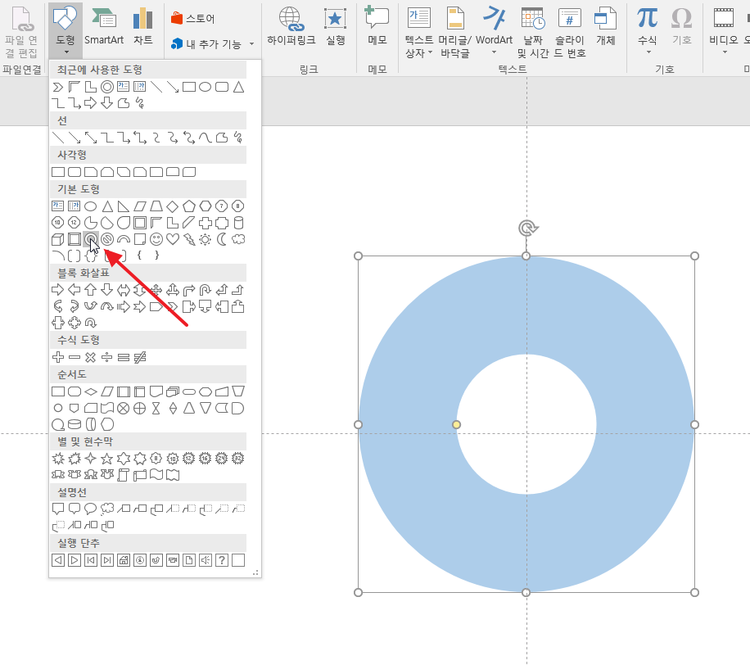The width and height of the screenshot is (750, 665).
Task: Choose the Not Equal equation shape
Action: coord(140,357)
